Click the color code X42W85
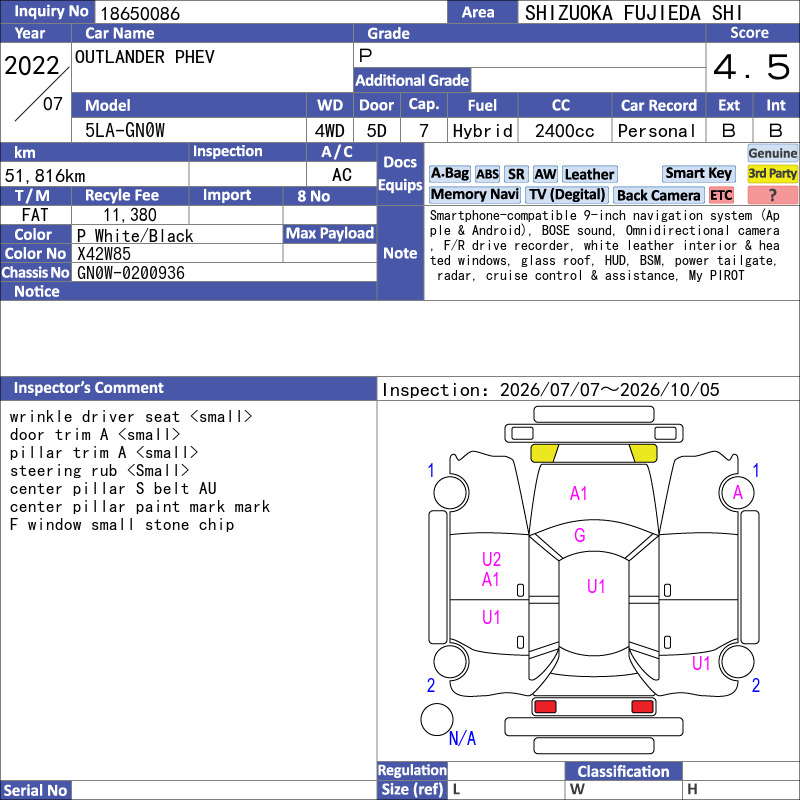Image resolution: width=800 pixels, height=800 pixels. [104, 254]
